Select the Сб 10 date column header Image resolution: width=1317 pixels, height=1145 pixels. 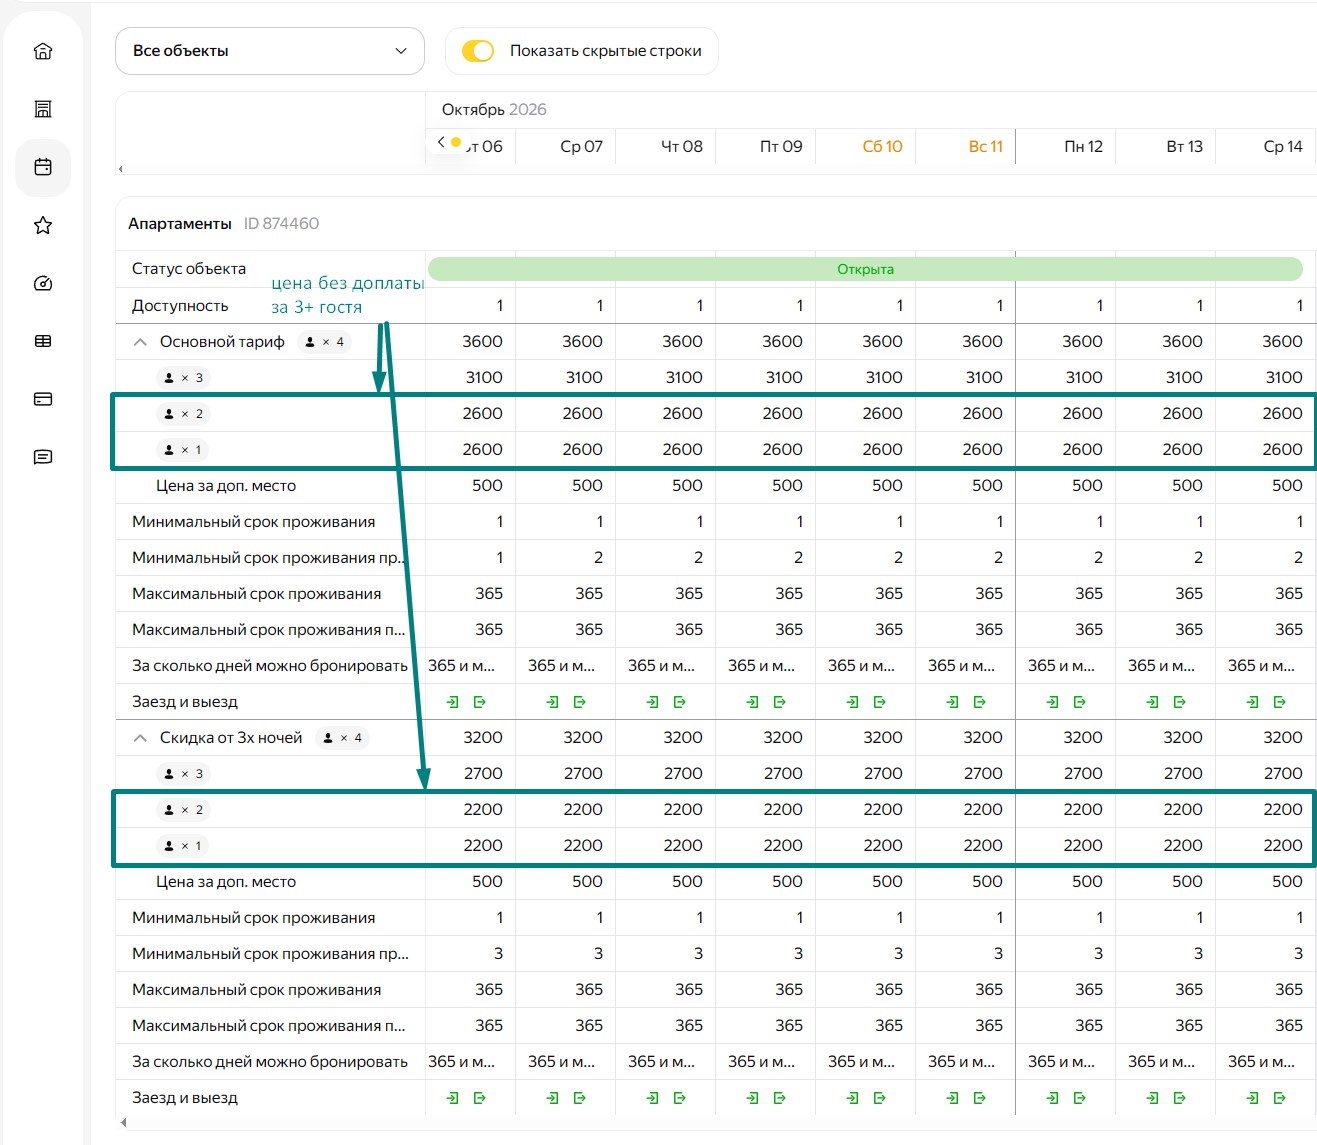coord(882,146)
